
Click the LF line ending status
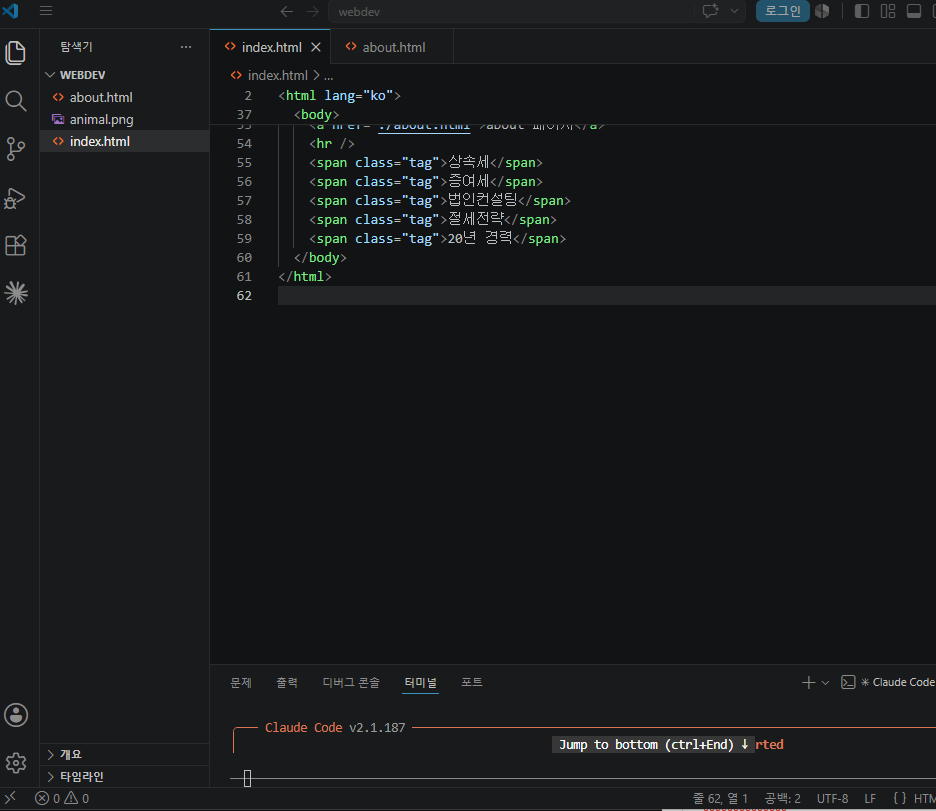[870, 798]
